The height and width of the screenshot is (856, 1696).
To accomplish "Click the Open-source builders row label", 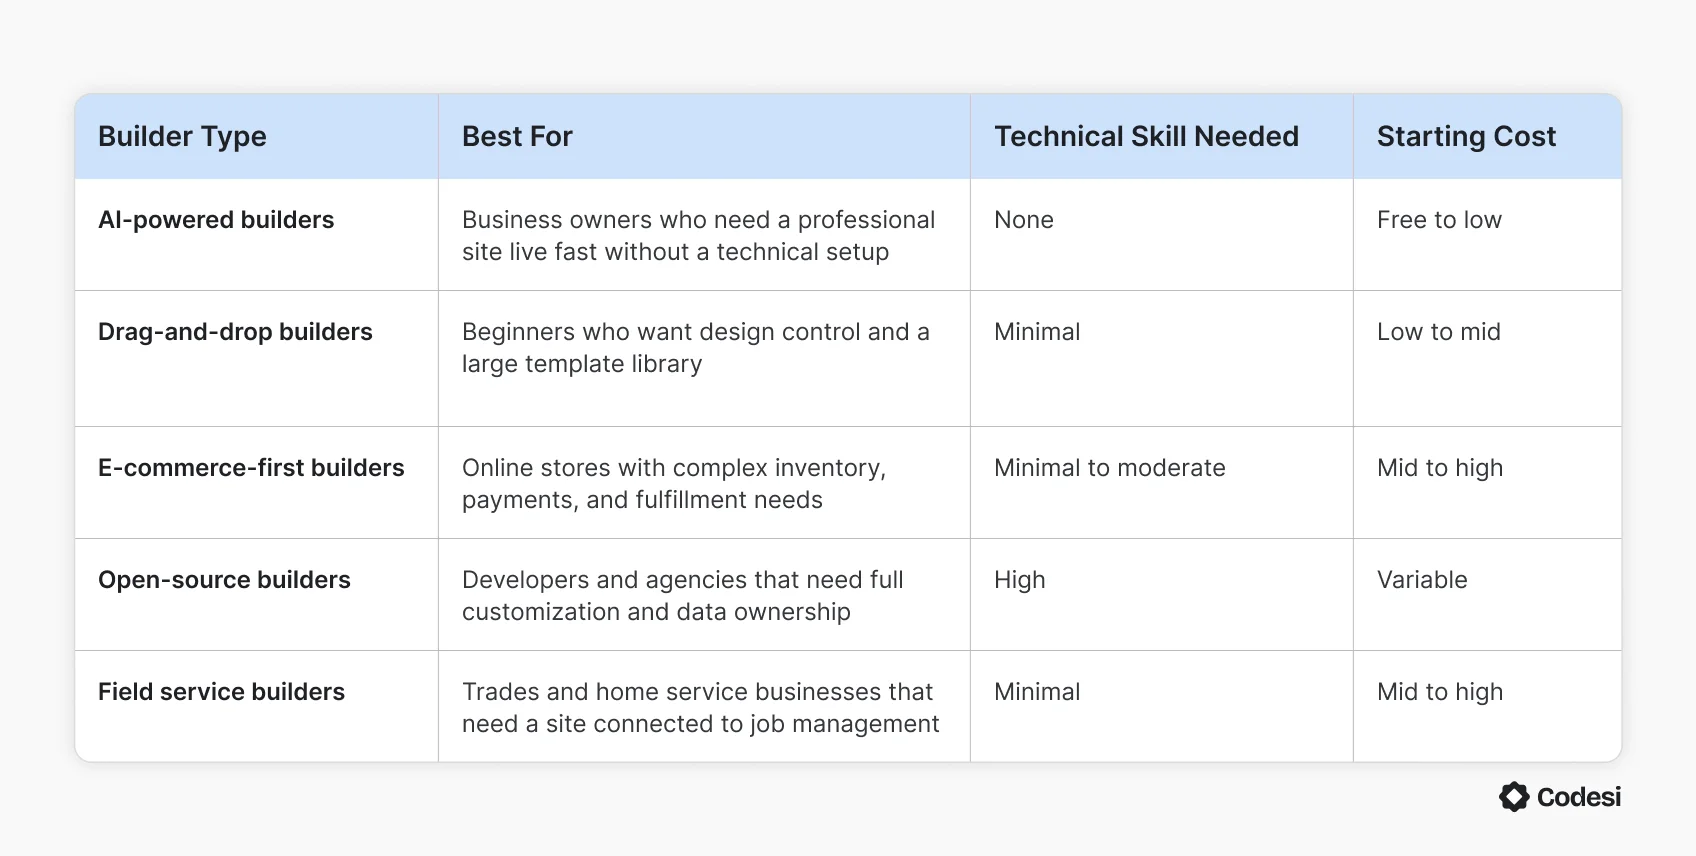I will click(x=224, y=580).
